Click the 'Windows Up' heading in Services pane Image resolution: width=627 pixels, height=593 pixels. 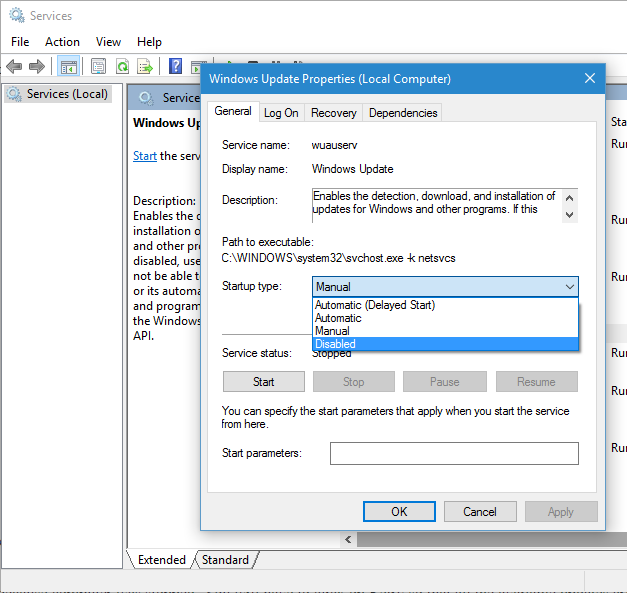pyautogui.click(x=167, y=123)
